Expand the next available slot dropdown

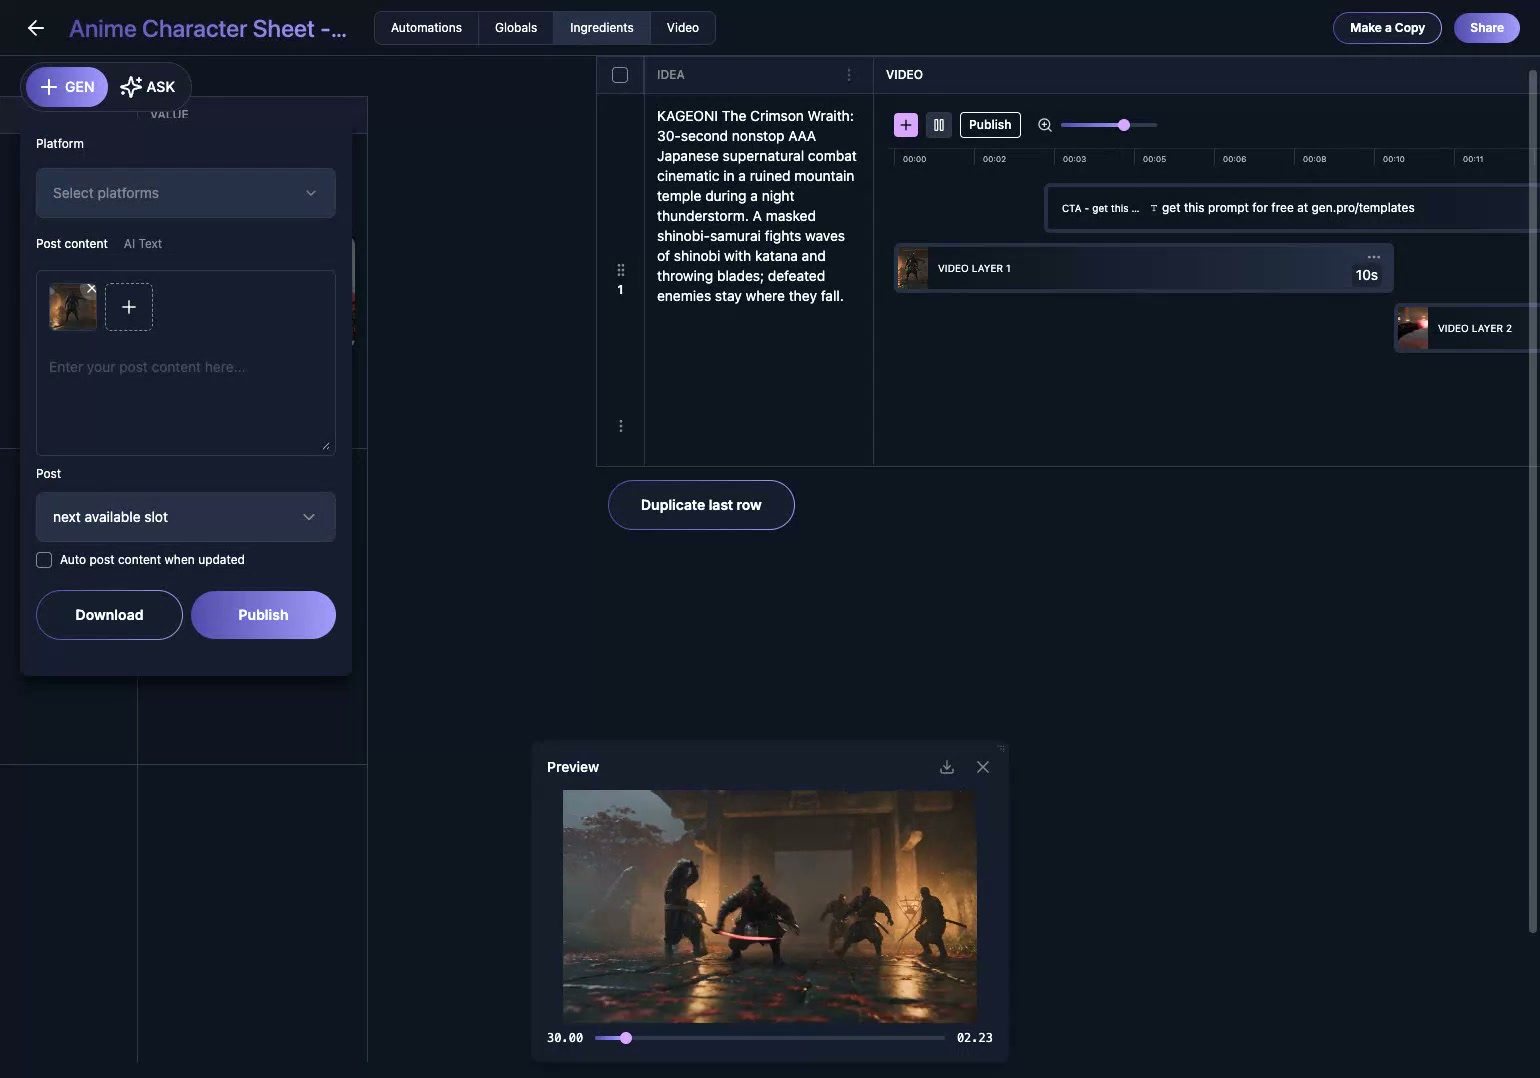point(186,517)
